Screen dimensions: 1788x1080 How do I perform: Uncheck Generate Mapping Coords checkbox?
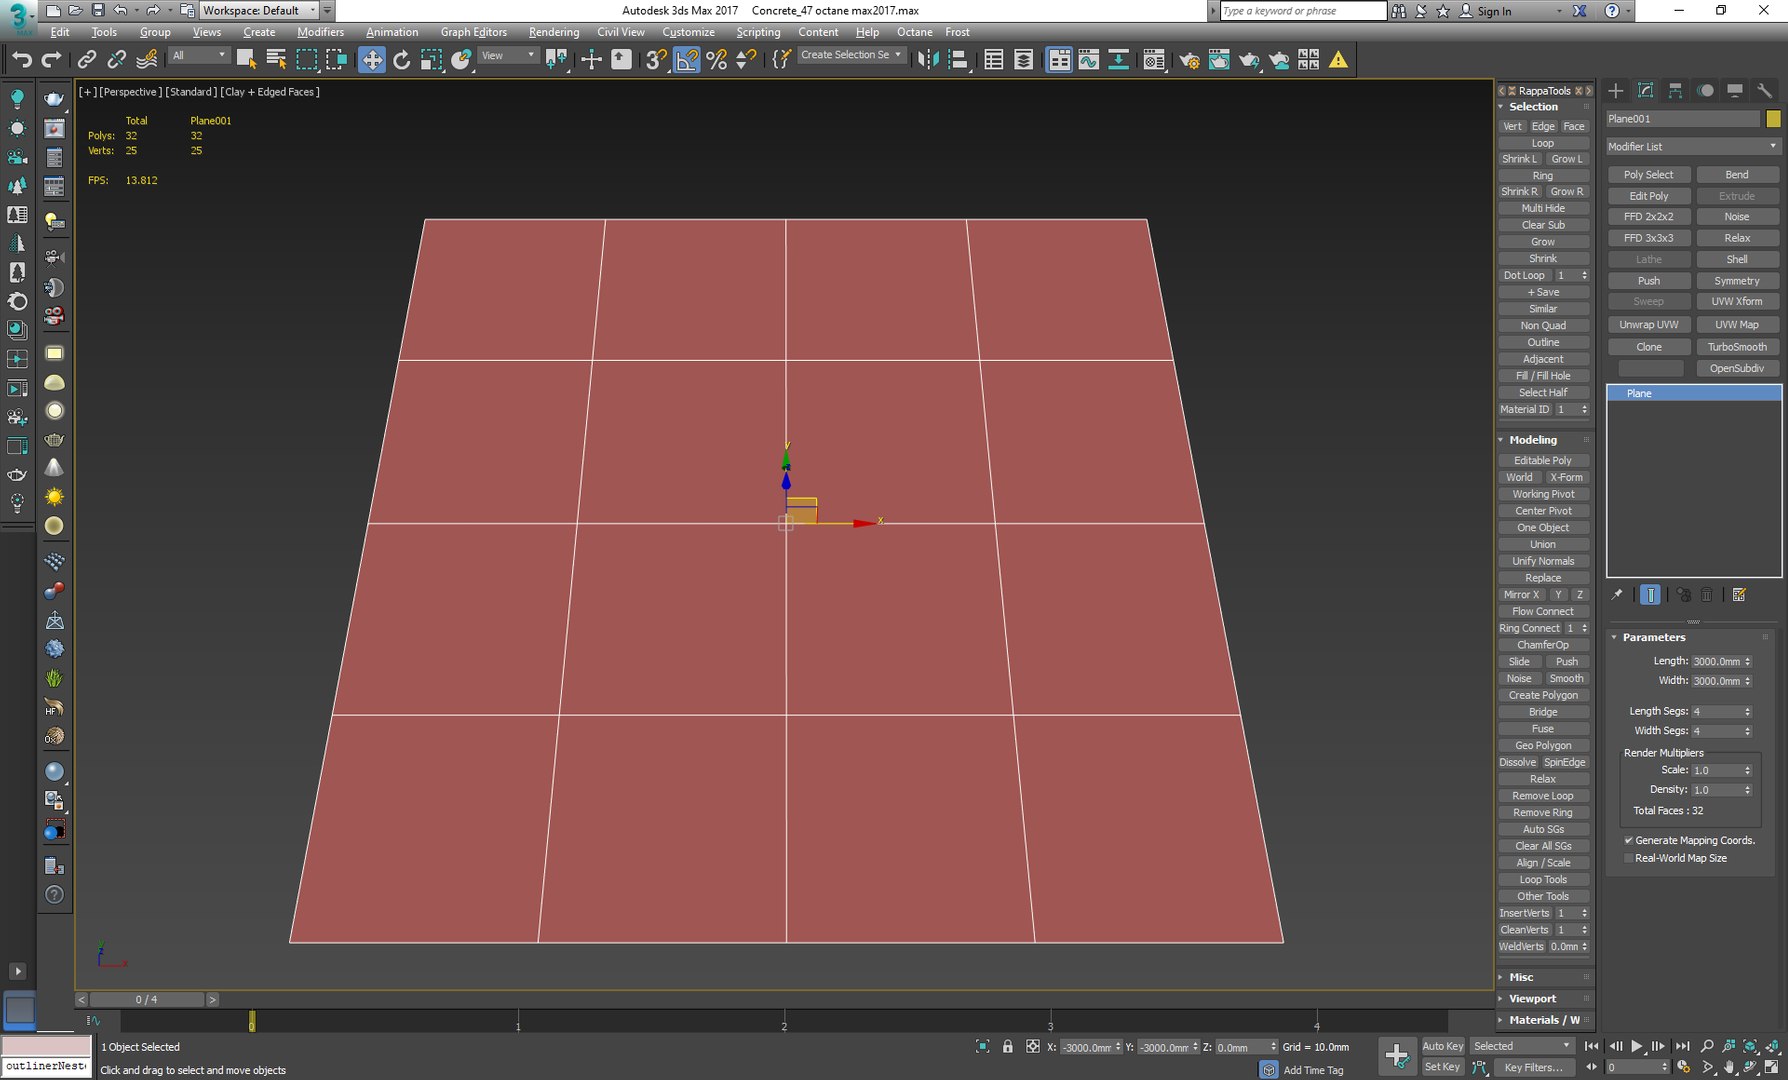1628,840
